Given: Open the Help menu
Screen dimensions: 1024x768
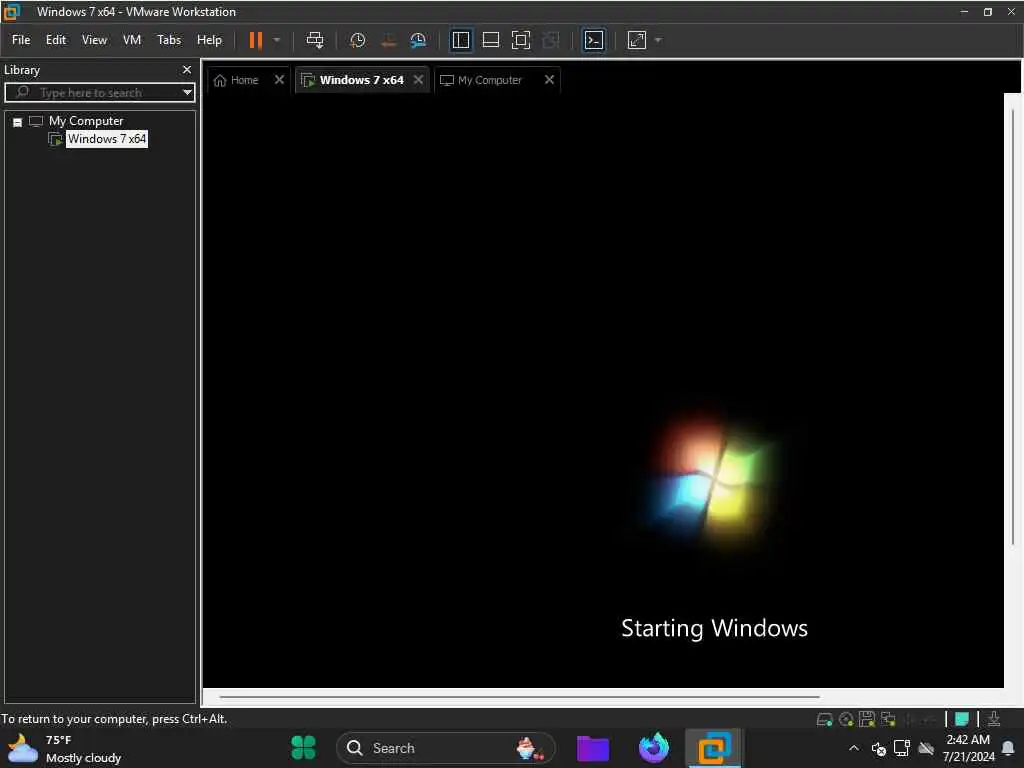Looking at the screenshot, I should click(x=210, y=40).
